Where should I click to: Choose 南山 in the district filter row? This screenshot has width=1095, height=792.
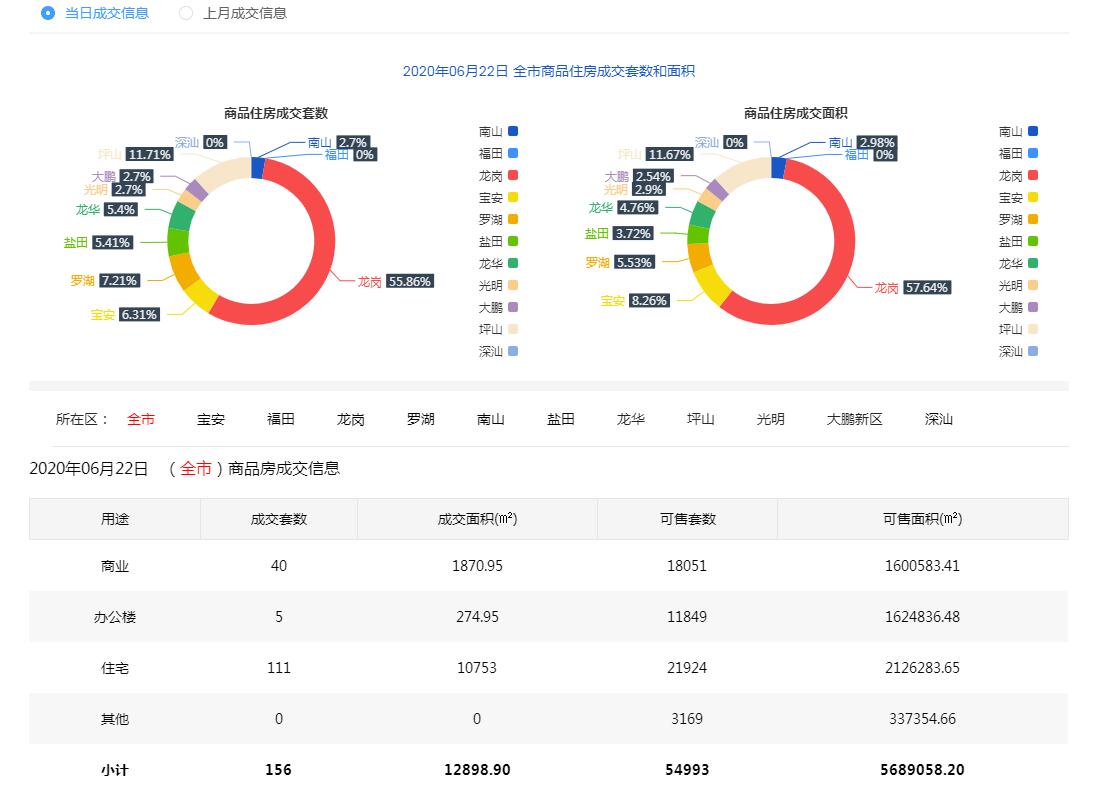click(491, 419)
